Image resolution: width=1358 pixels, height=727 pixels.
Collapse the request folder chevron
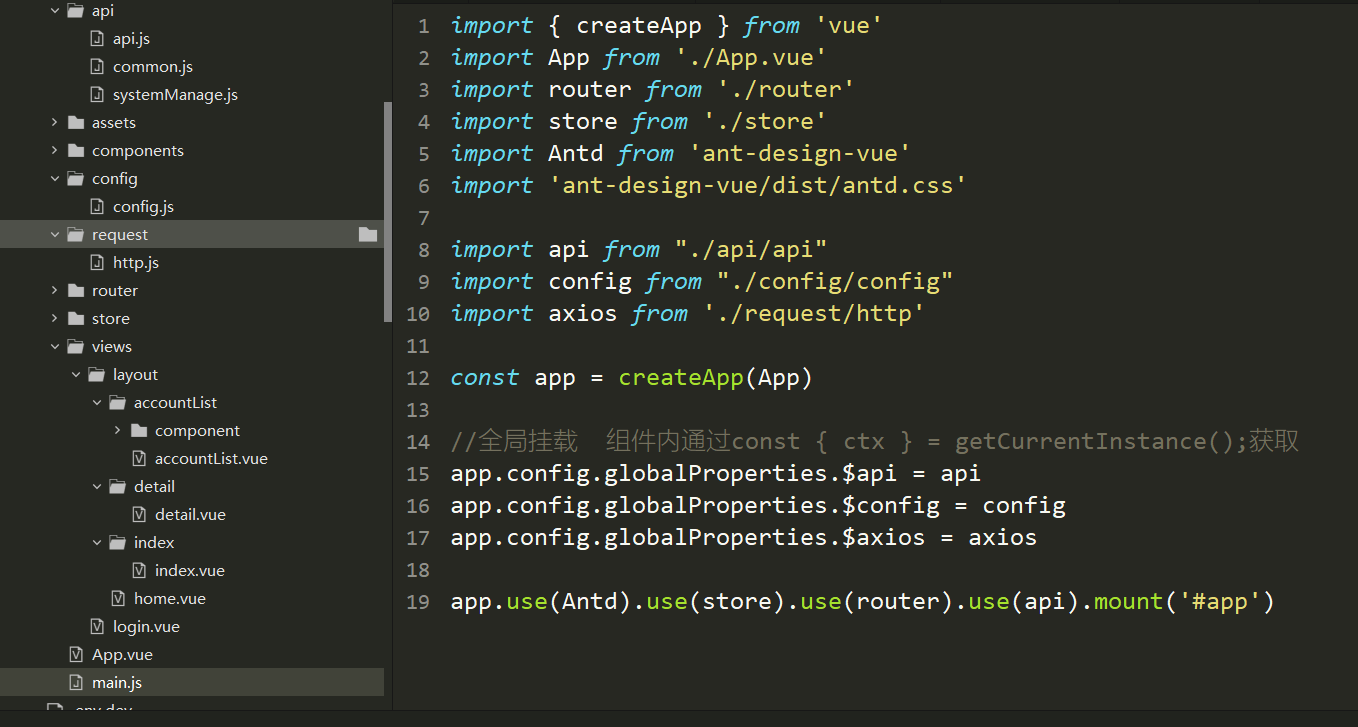[55, 235]
